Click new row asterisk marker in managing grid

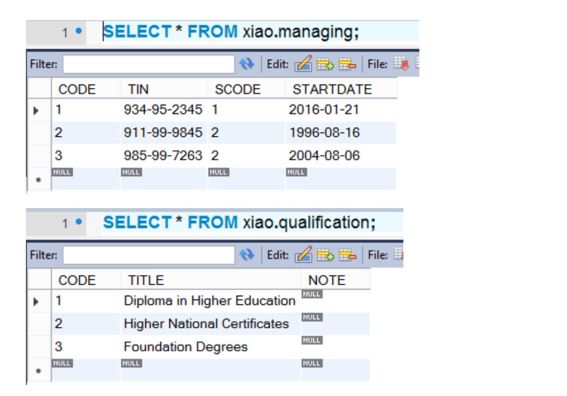point(38,180)
